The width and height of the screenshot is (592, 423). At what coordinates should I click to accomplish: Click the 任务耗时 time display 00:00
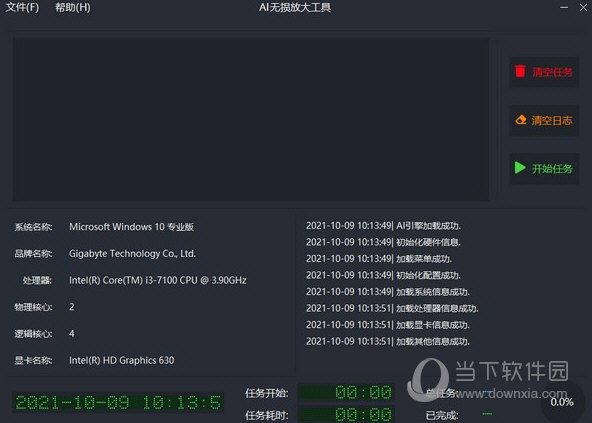coord(346,414)
